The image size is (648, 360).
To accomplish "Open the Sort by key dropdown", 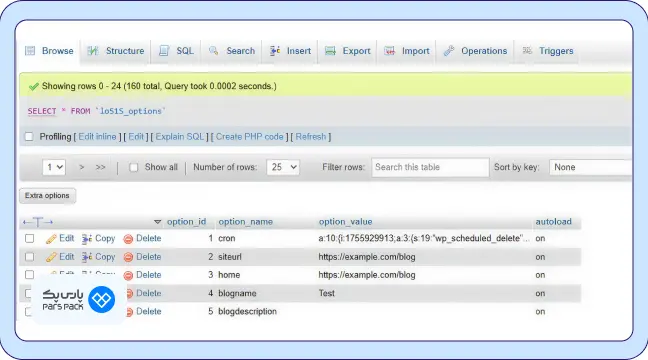I will (591, 167).
